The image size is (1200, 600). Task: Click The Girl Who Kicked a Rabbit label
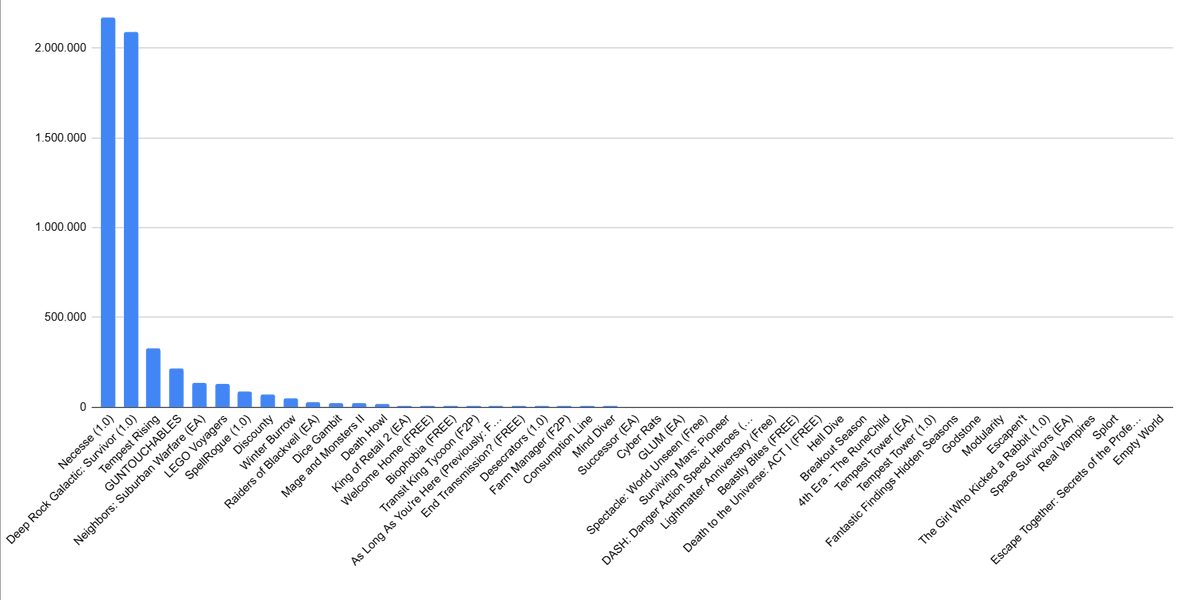tap(984, 478)
